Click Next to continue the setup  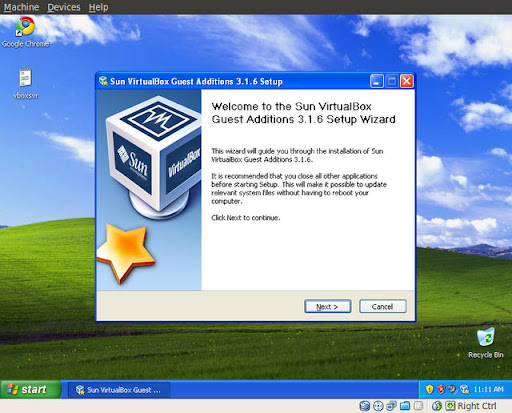[328, 306]
